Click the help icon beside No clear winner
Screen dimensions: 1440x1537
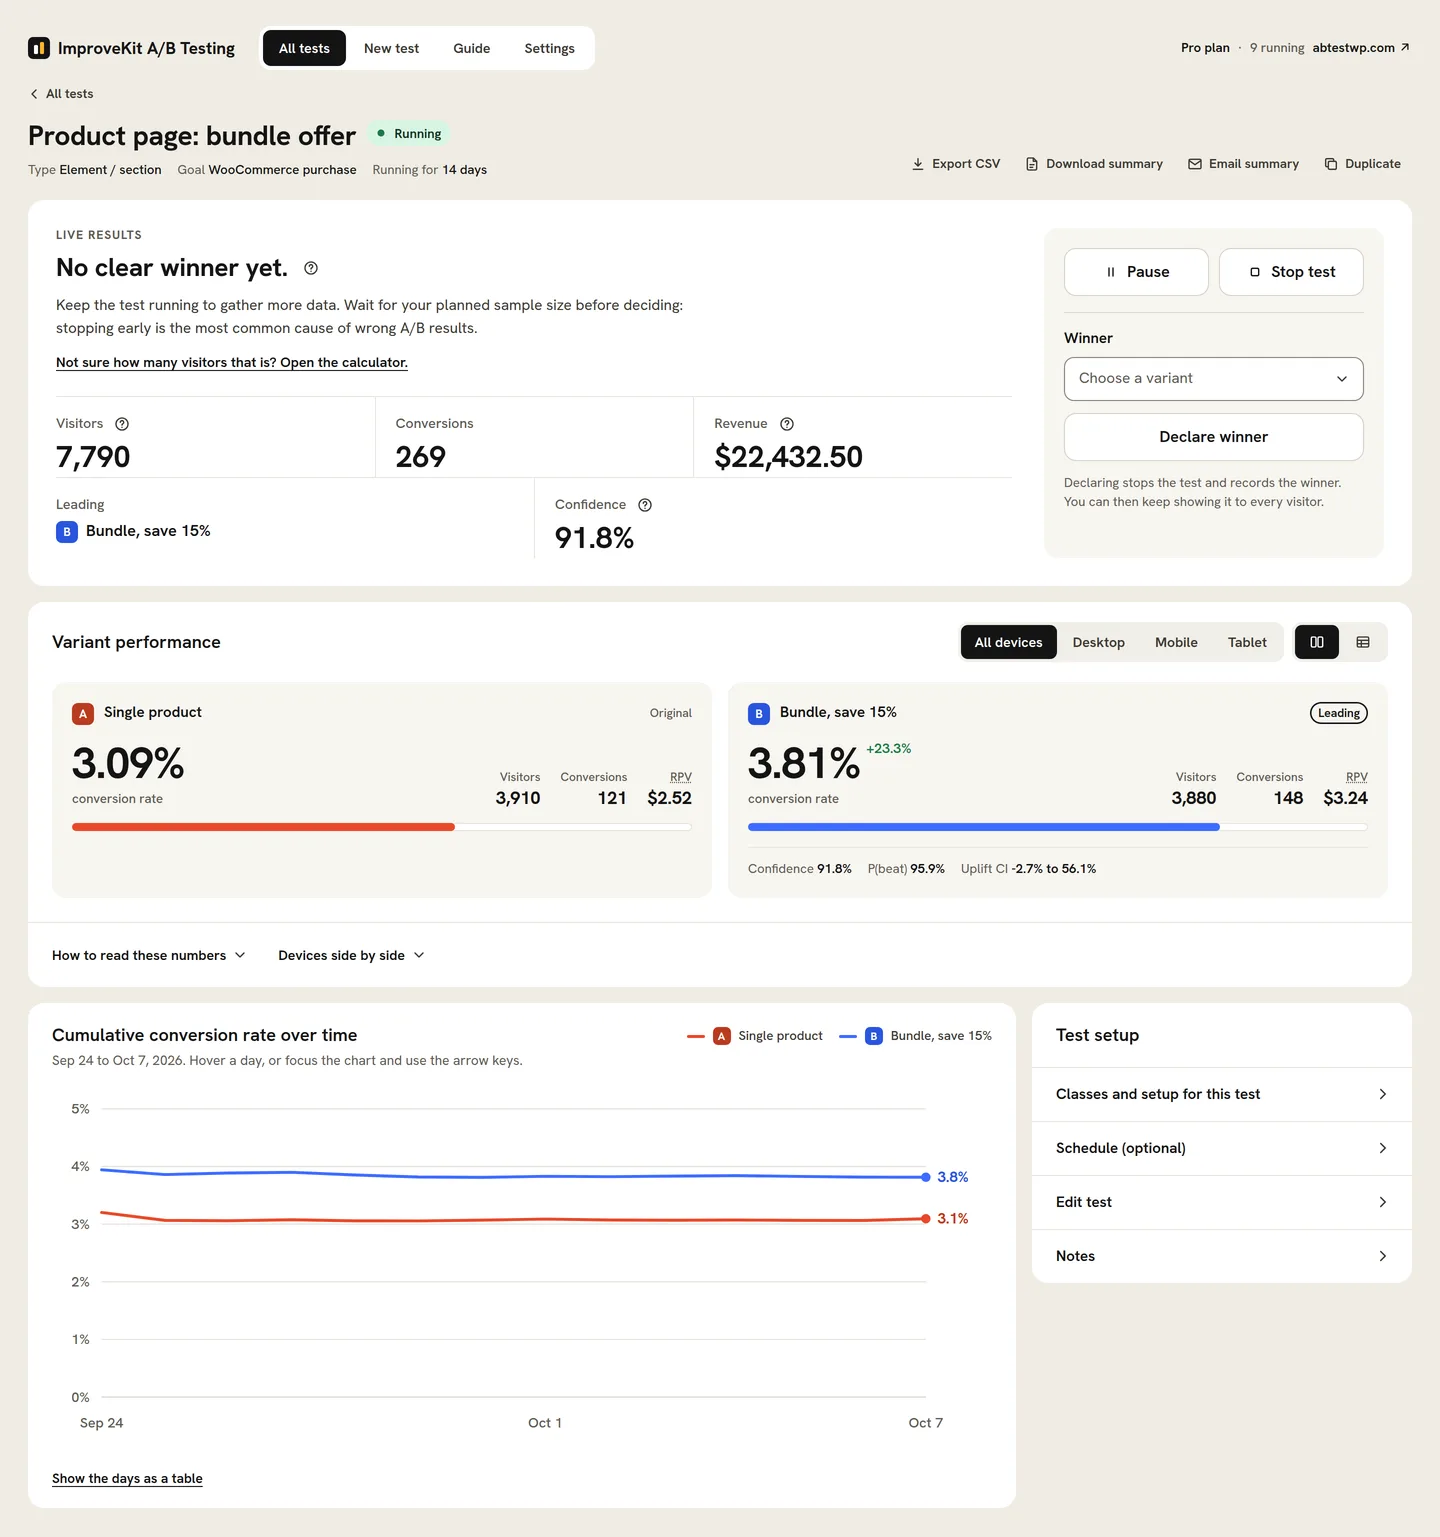(x=311, y=268)
